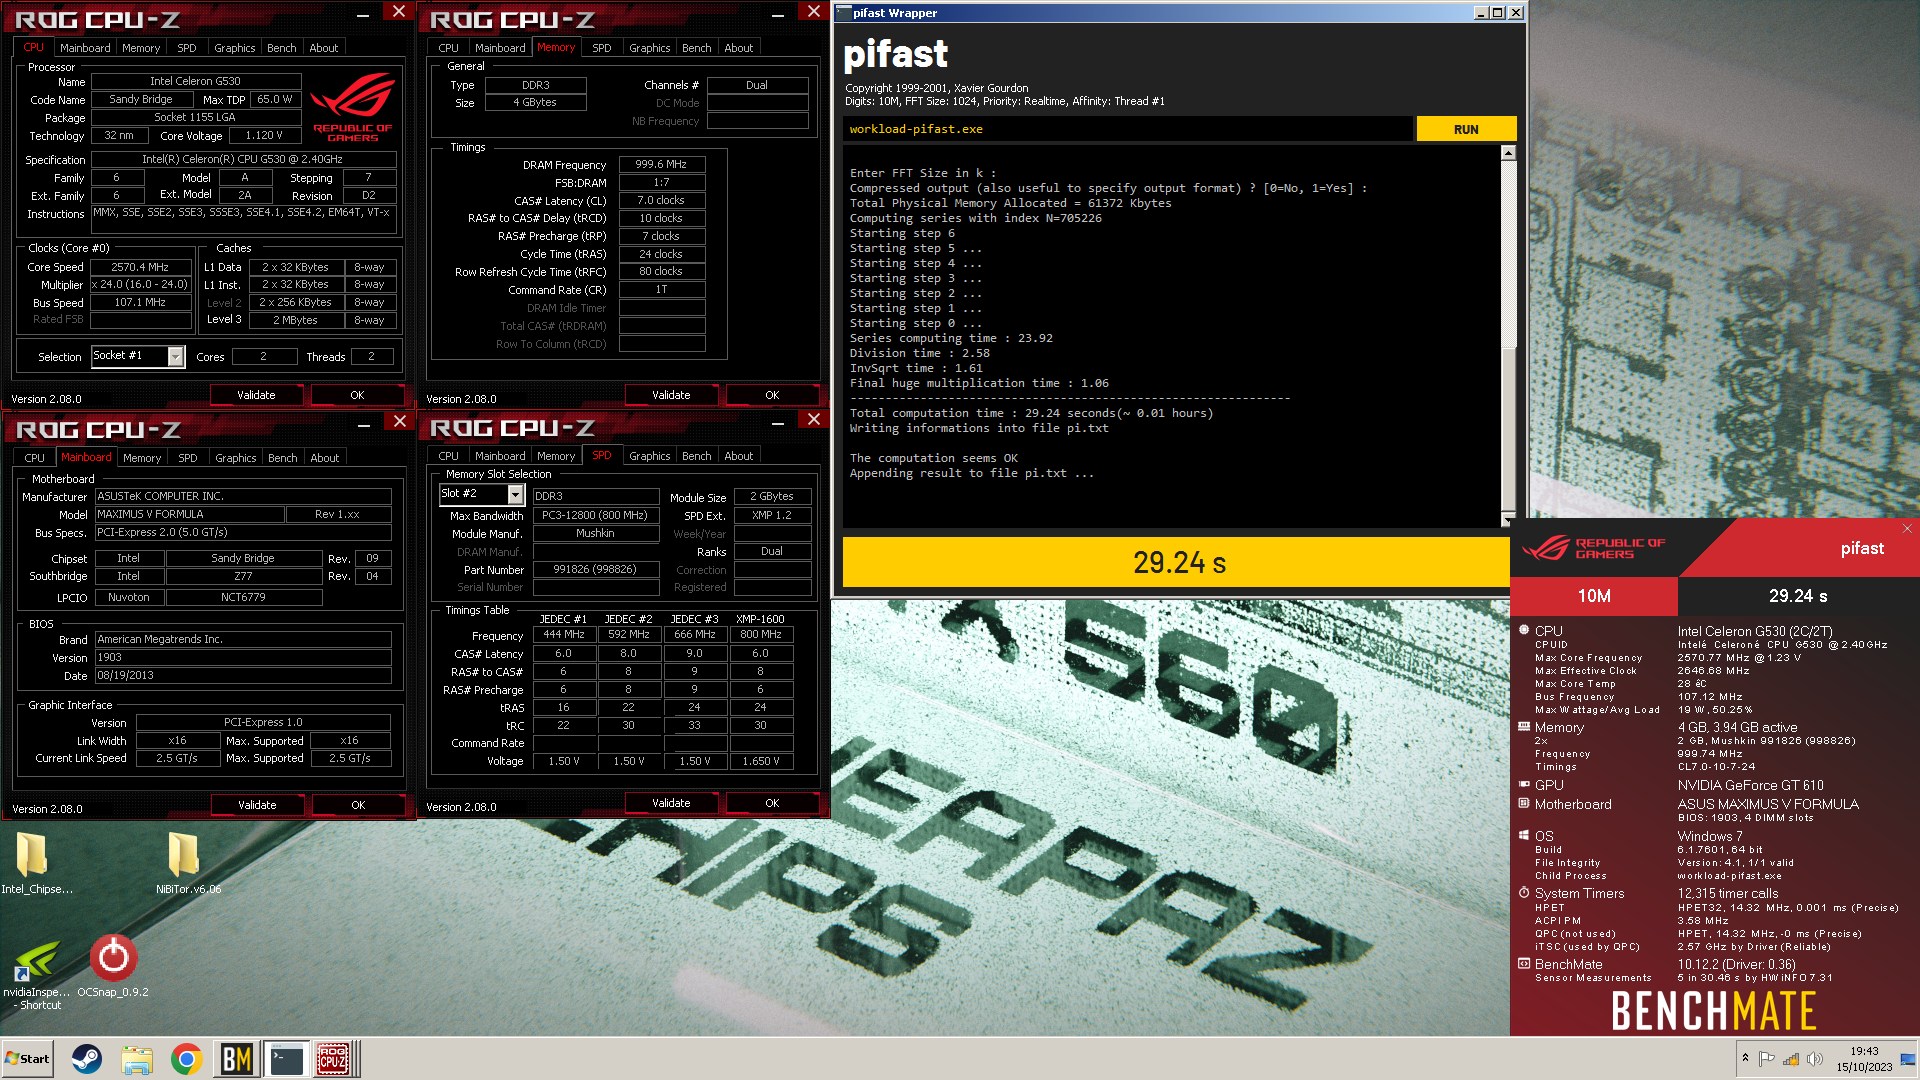
Task: Open the NiBiTor.v6.06 desktop folder
Action: coord(186,862)
